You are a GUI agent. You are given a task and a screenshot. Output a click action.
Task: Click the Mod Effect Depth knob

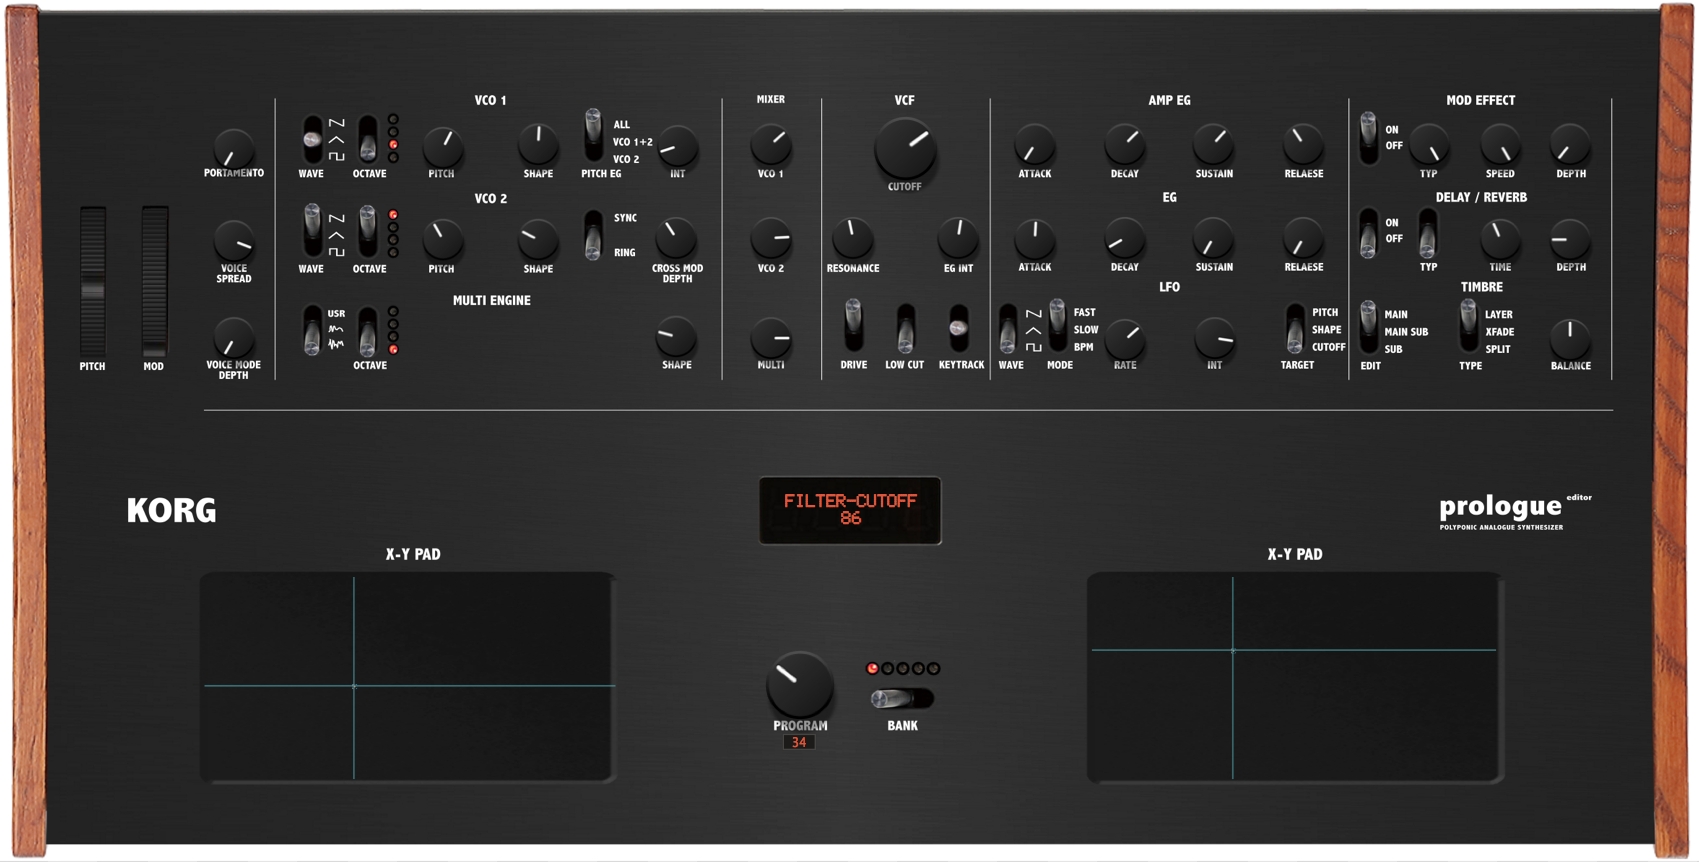click(1570, 146)
